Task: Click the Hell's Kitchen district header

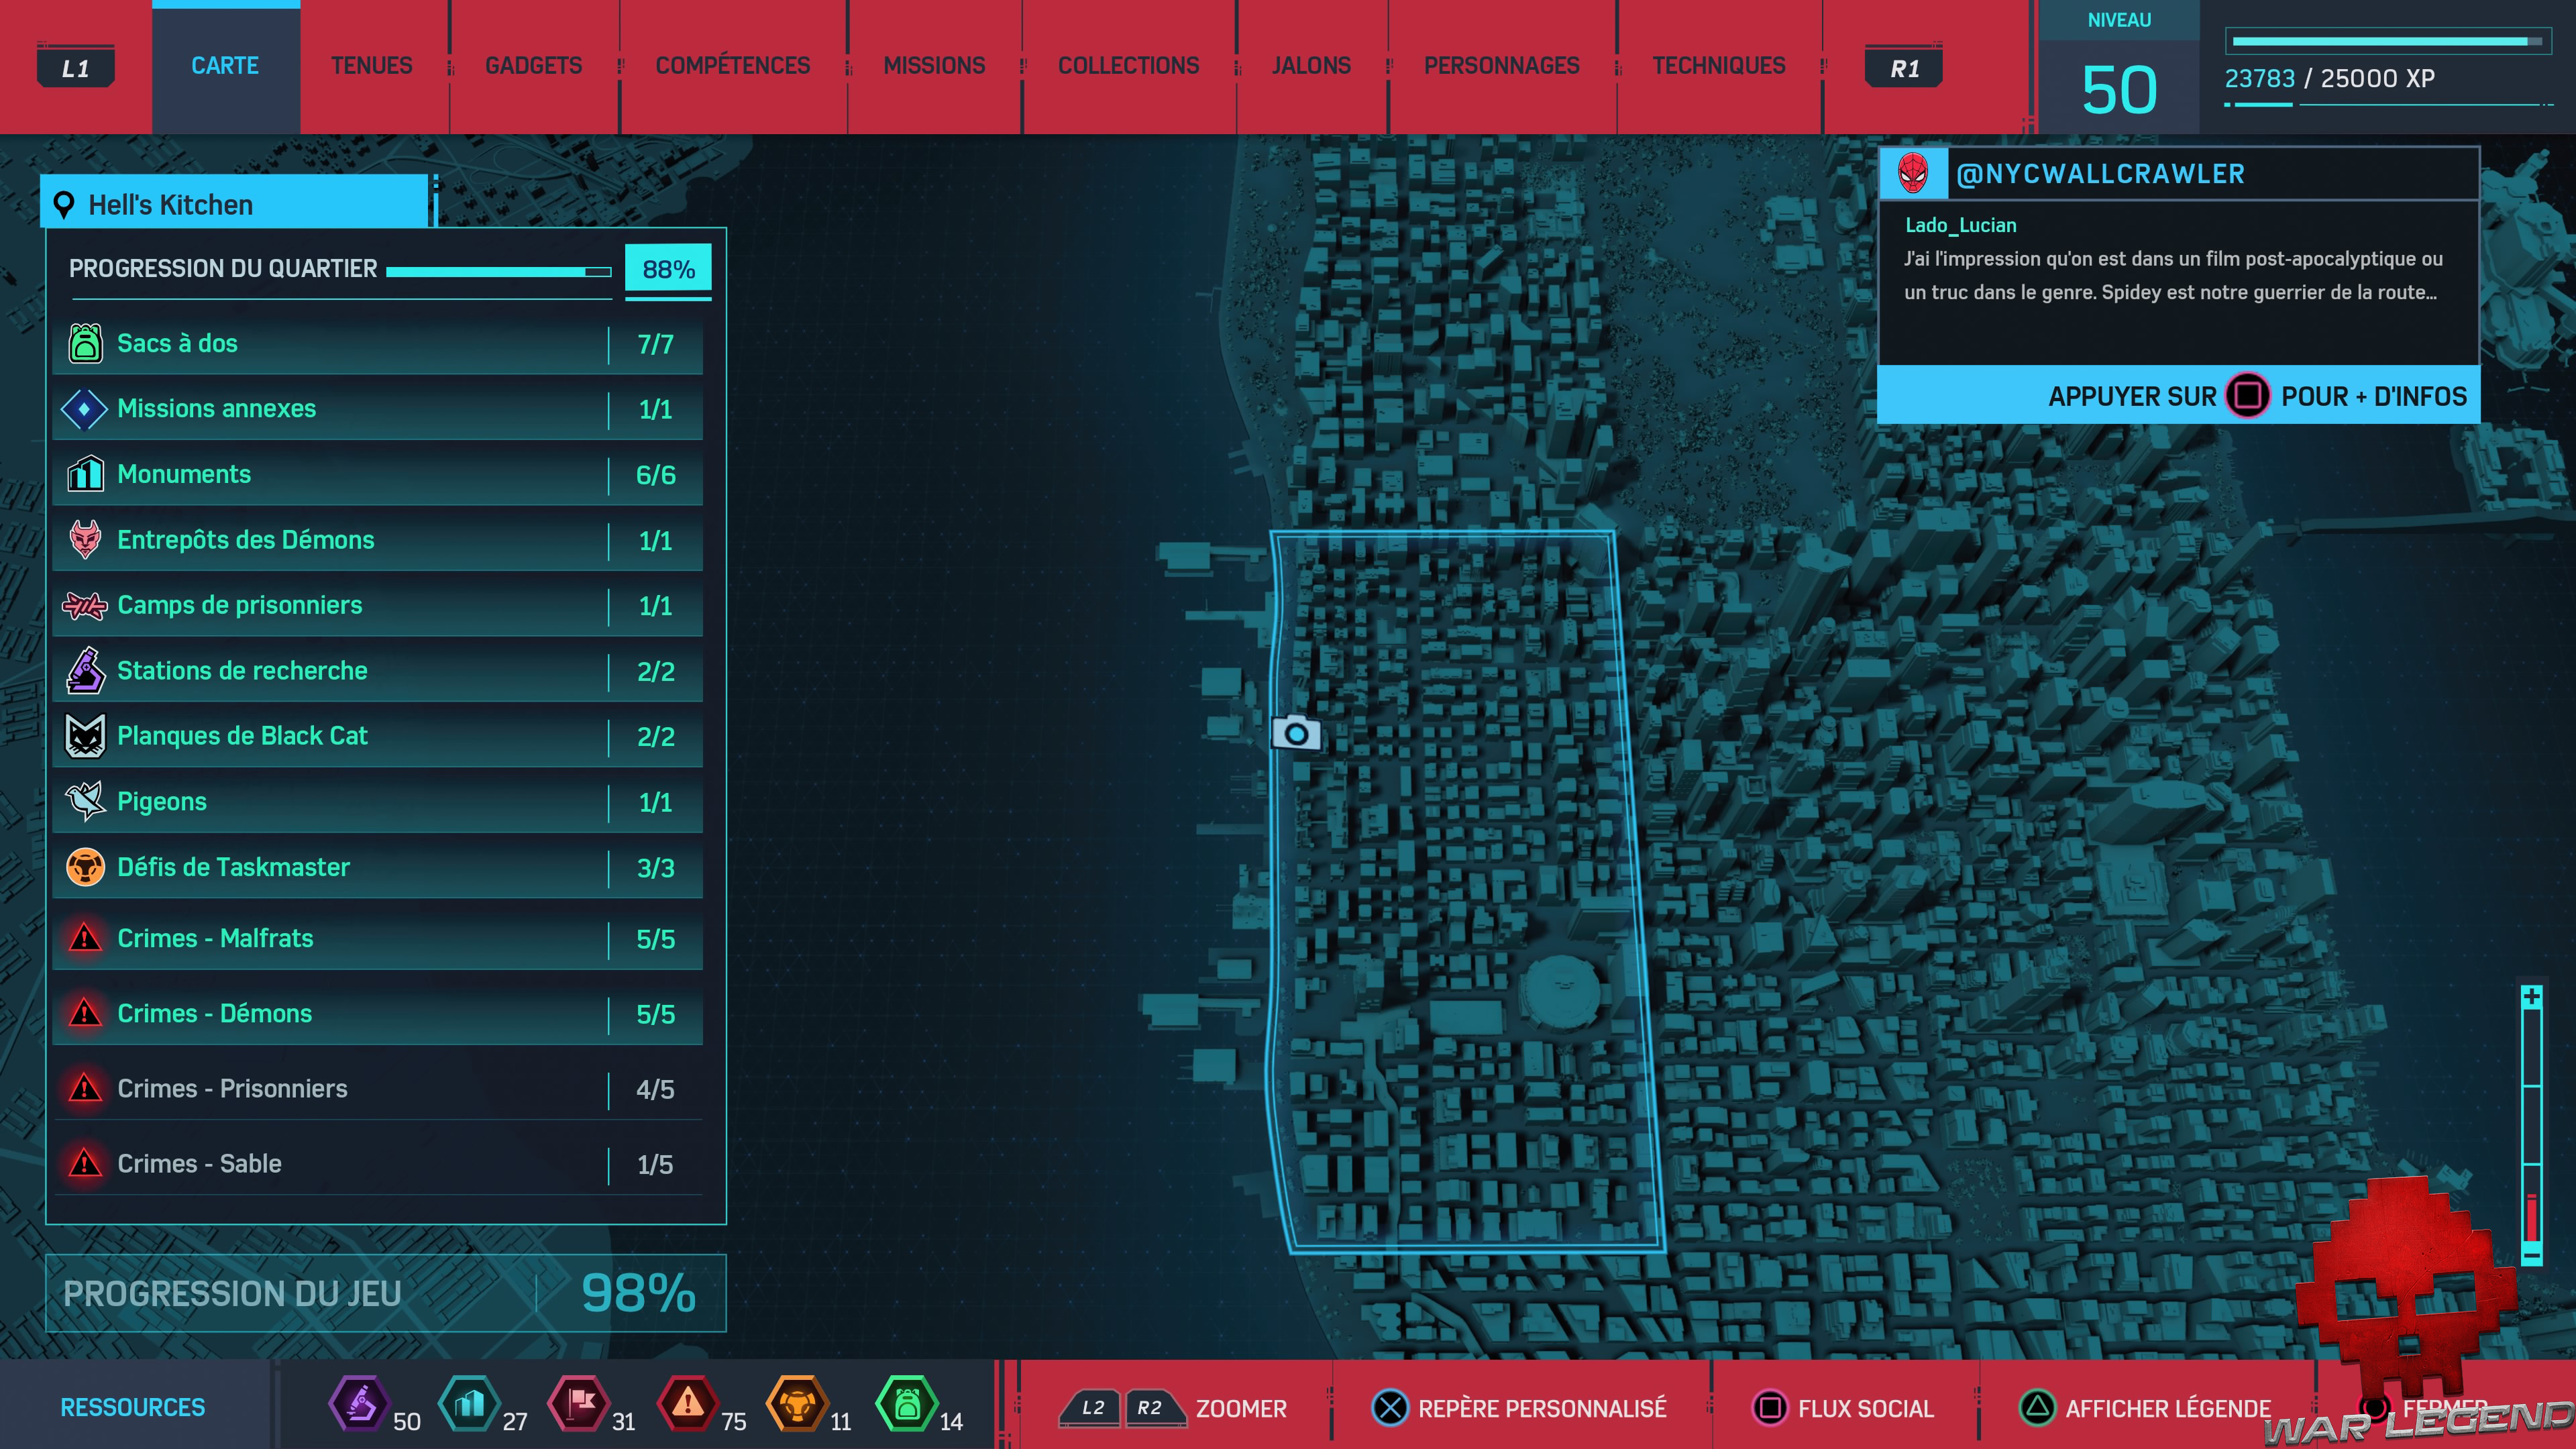Action: coord(235,204)
